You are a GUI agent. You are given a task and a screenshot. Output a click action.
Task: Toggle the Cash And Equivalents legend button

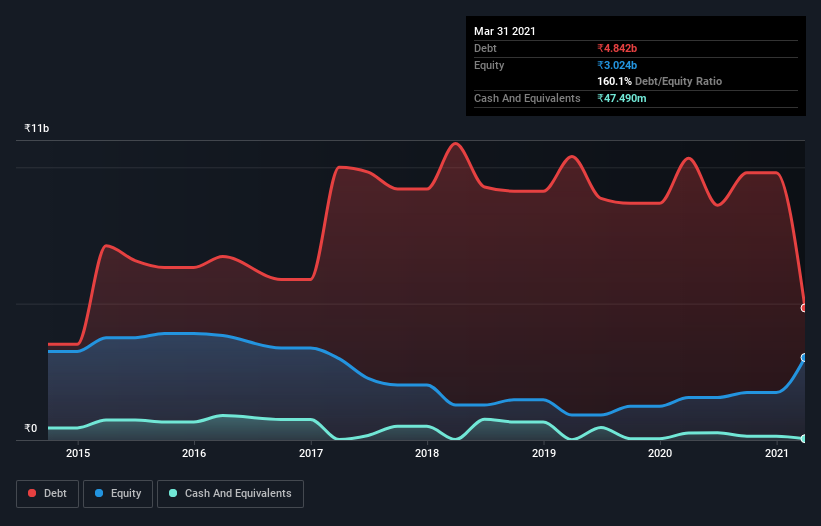coord(230,494)
